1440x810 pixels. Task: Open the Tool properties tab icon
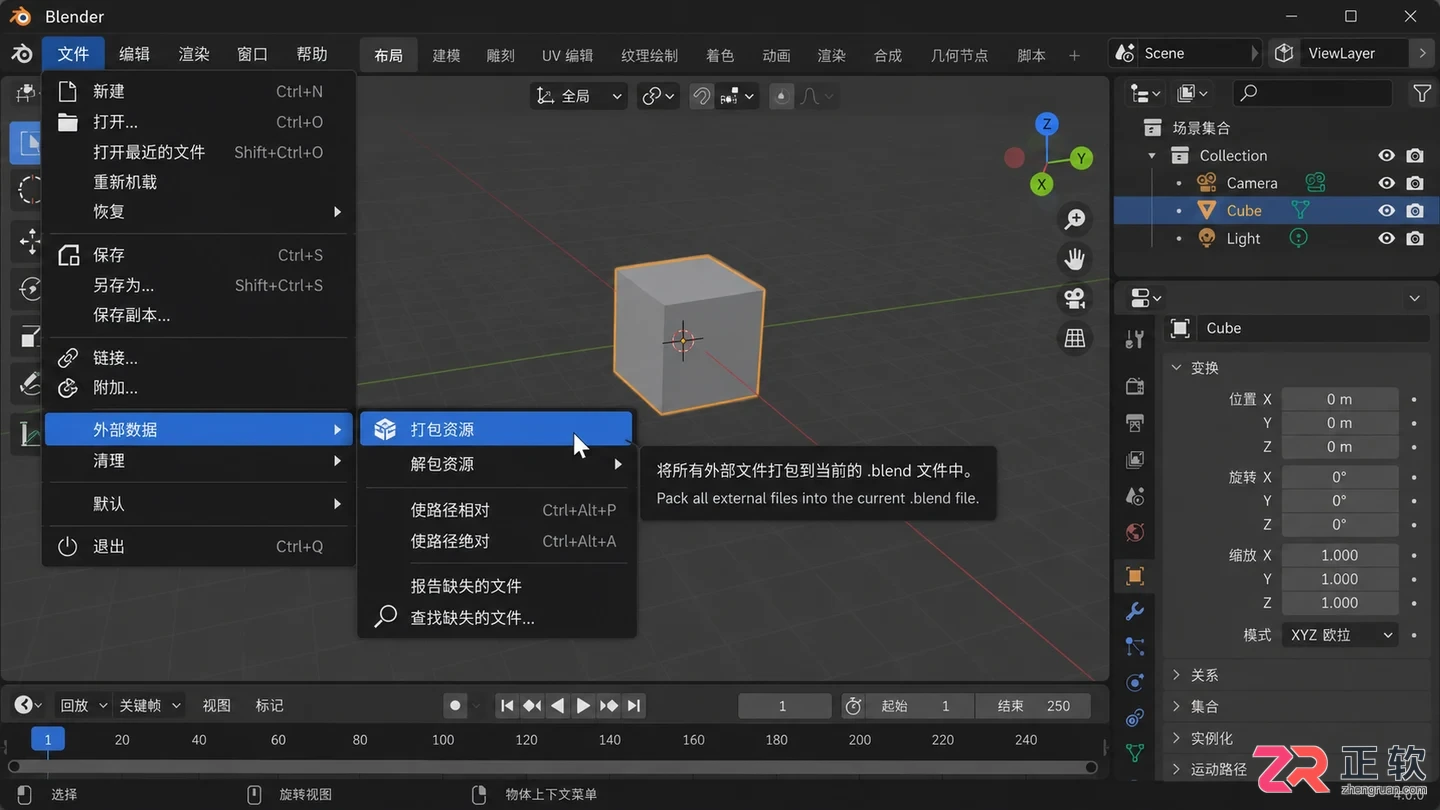point(1135,340)
